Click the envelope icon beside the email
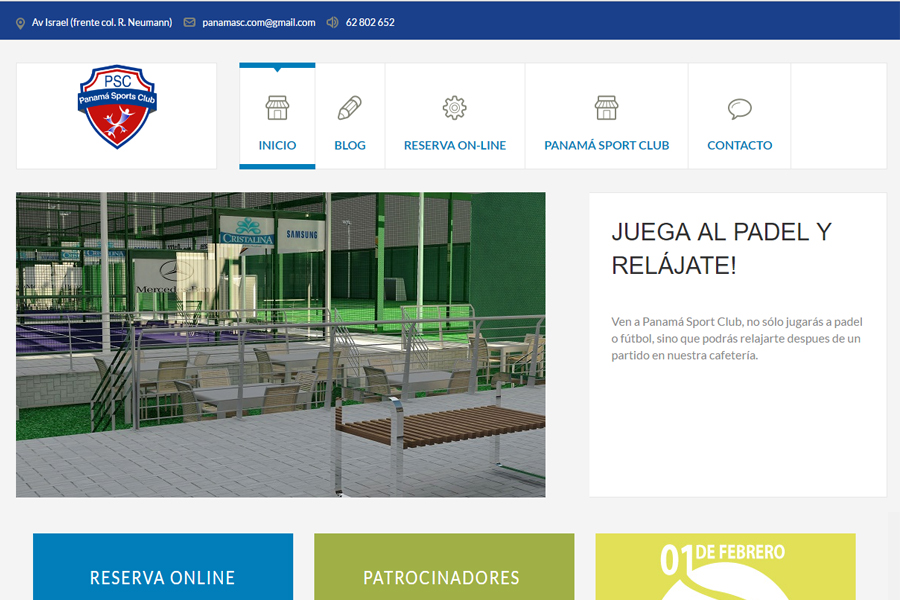Image resolution: width=900 pixels, height=600 pixels. pyautogui.click(x=189, y=22)
